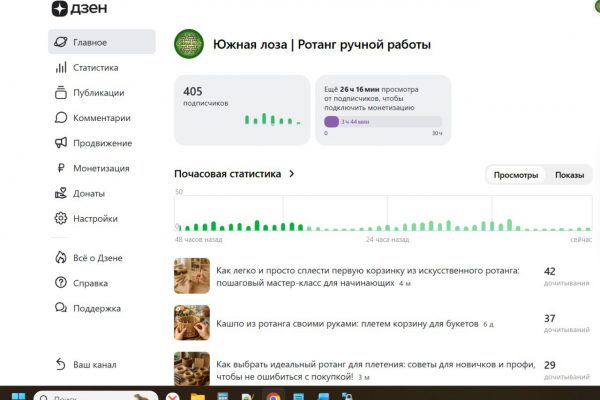Open Главное via its planet icon
Viewport: 600px width, 400px height.
[60, 42]
